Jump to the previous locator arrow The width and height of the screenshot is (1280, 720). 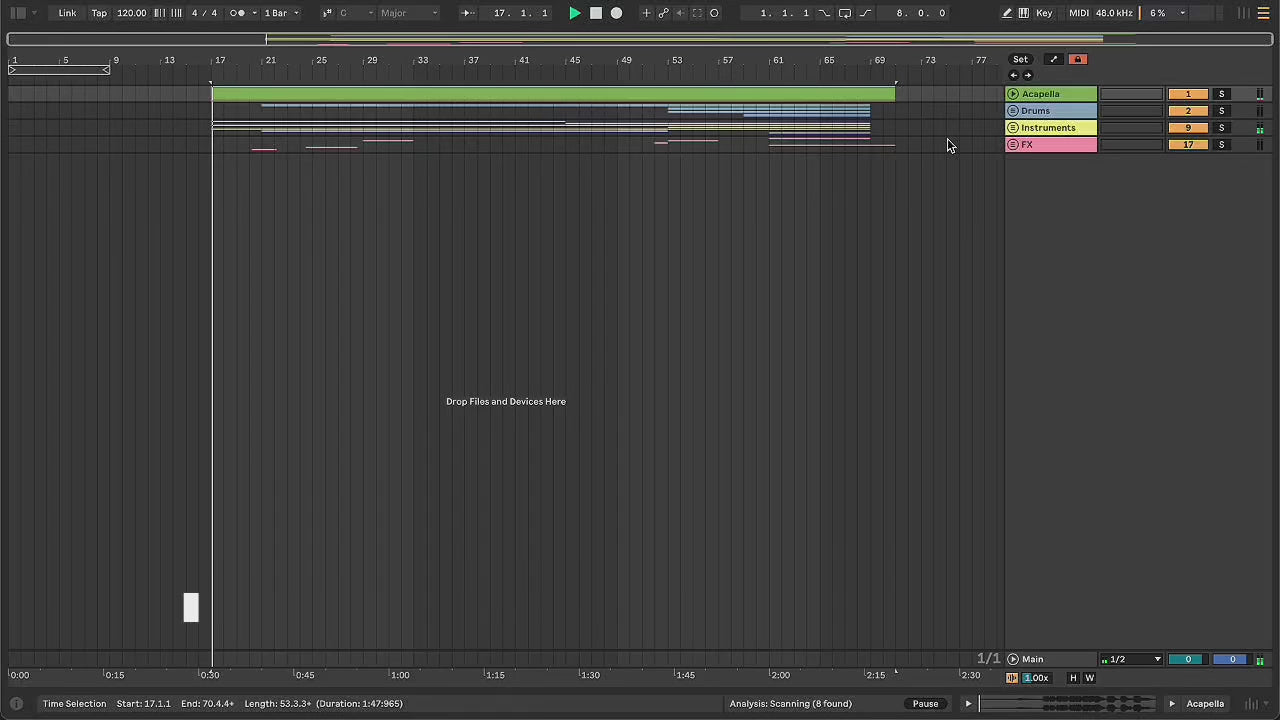point(1013,76)
